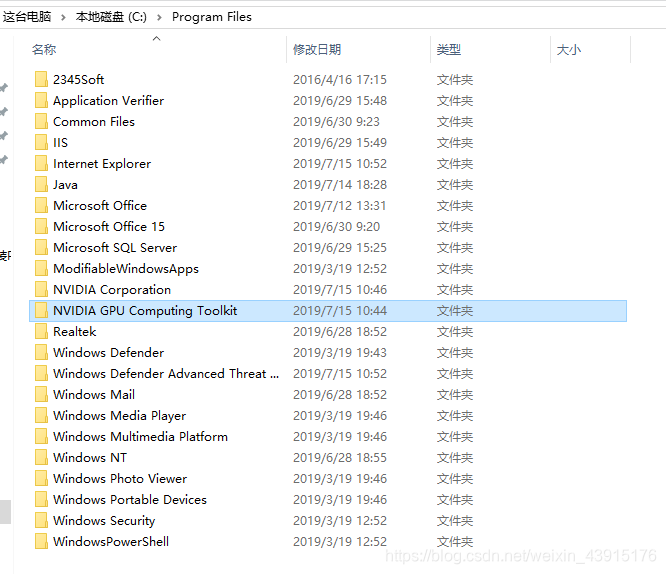
Task: Click the ModifiableWindowsApps folder icon
Action: point(41,269)
